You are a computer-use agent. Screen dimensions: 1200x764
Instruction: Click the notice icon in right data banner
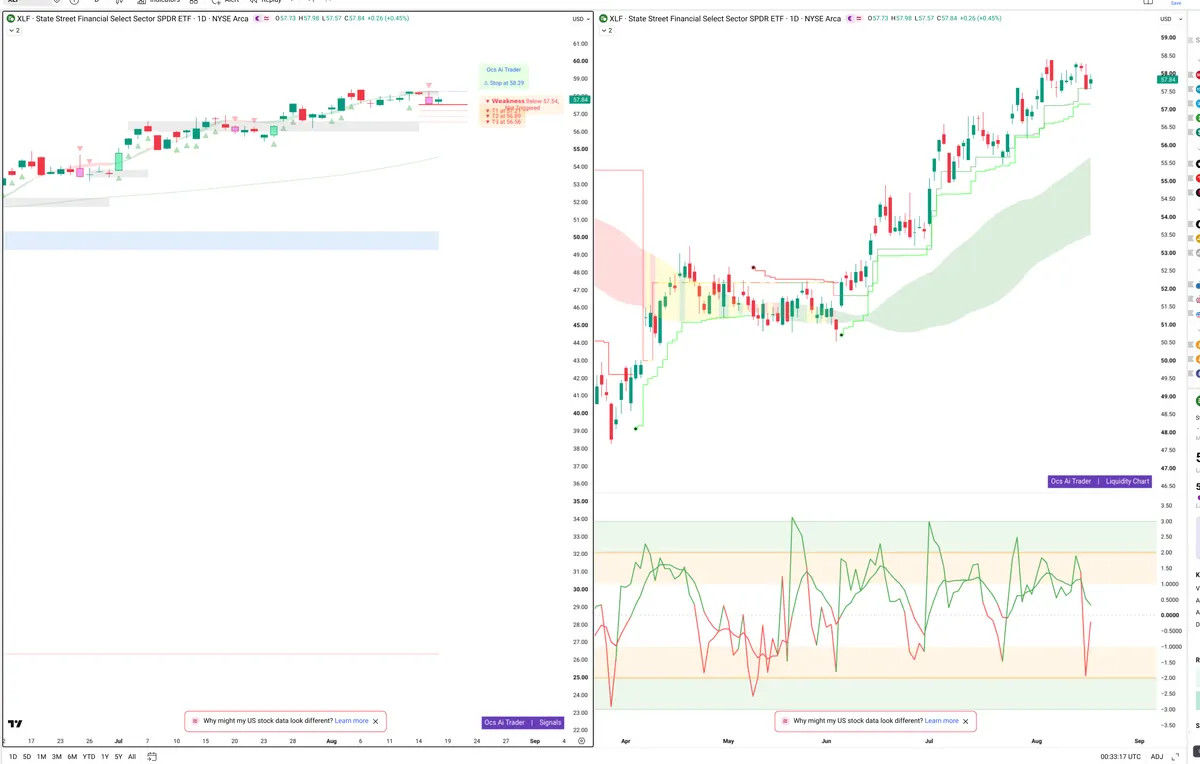[785, 721]
